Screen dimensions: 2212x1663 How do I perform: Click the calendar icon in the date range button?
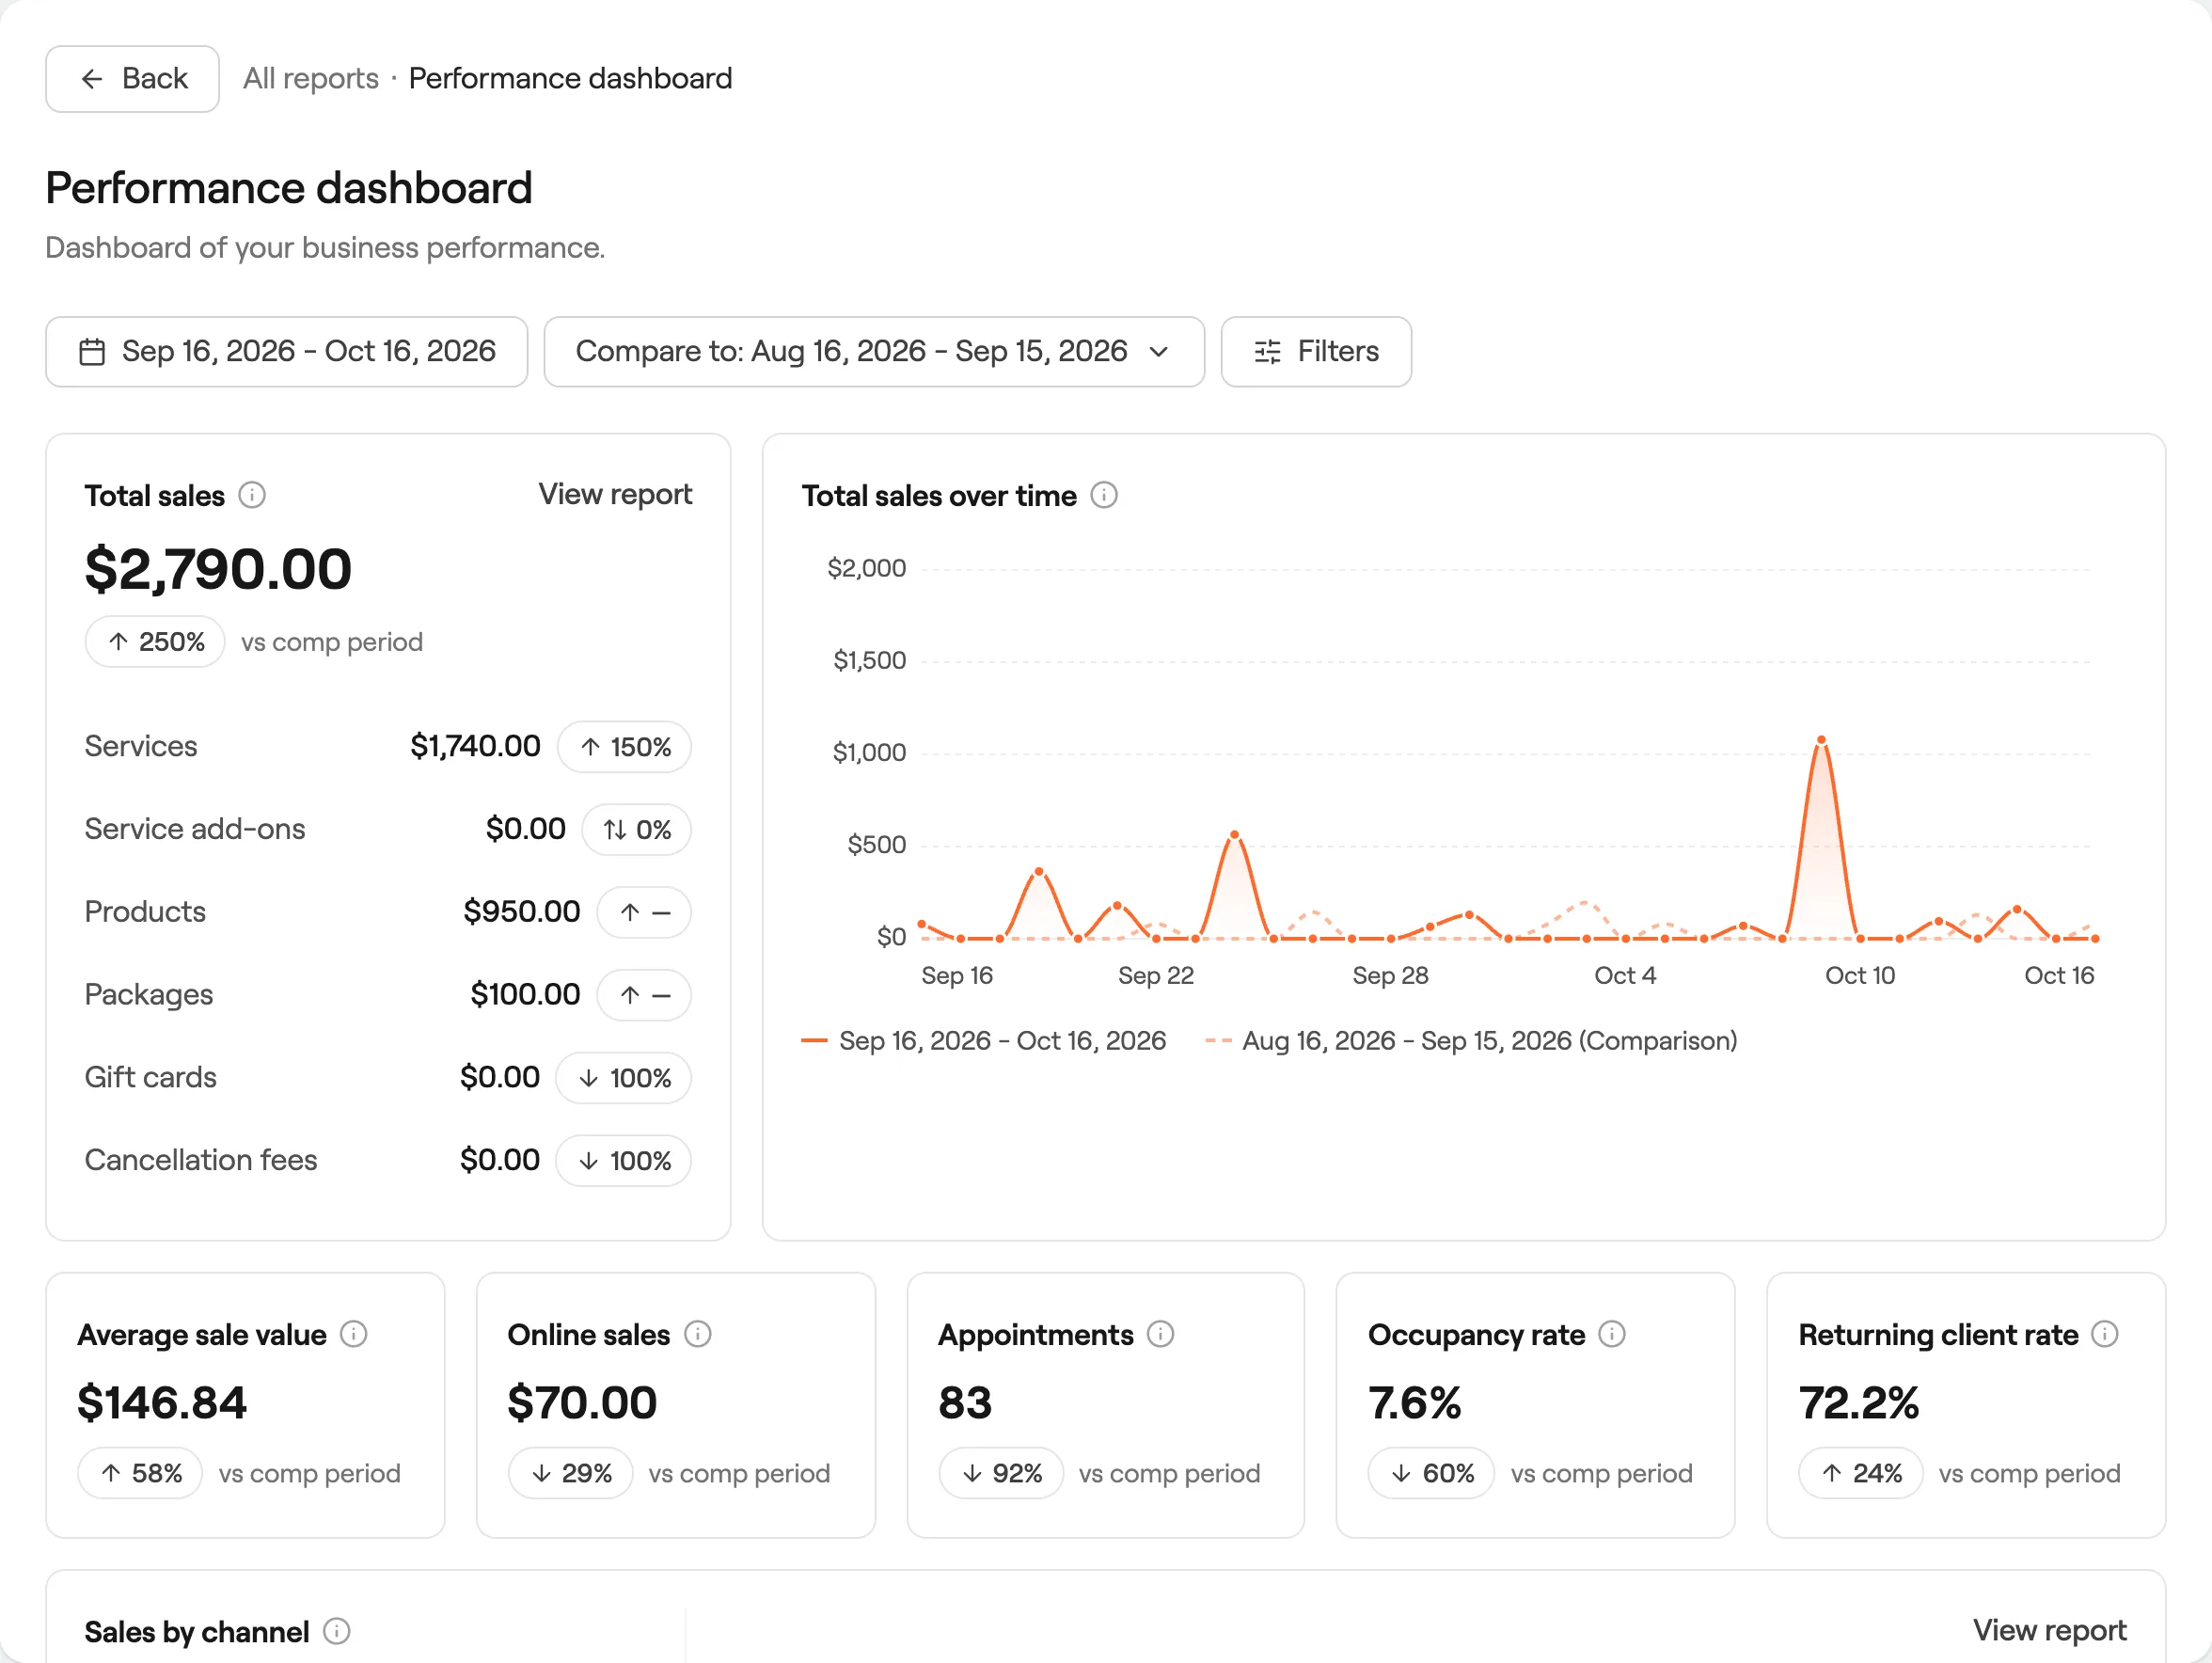coord(92,352)
